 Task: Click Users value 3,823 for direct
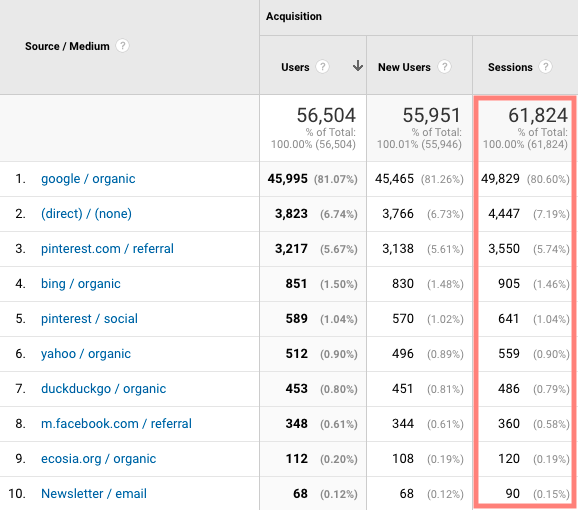pos(291,214)
